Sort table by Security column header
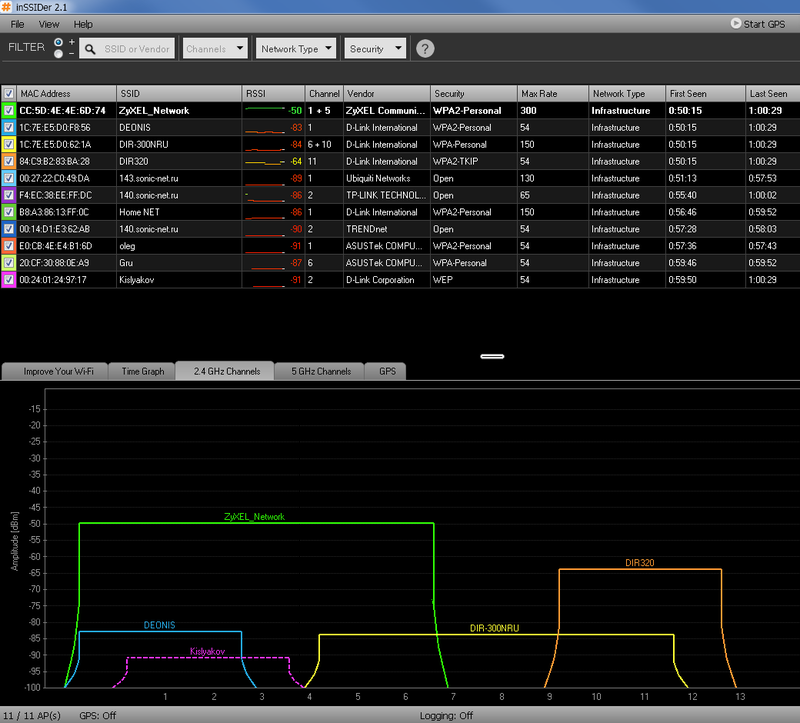 coord(474,93)
